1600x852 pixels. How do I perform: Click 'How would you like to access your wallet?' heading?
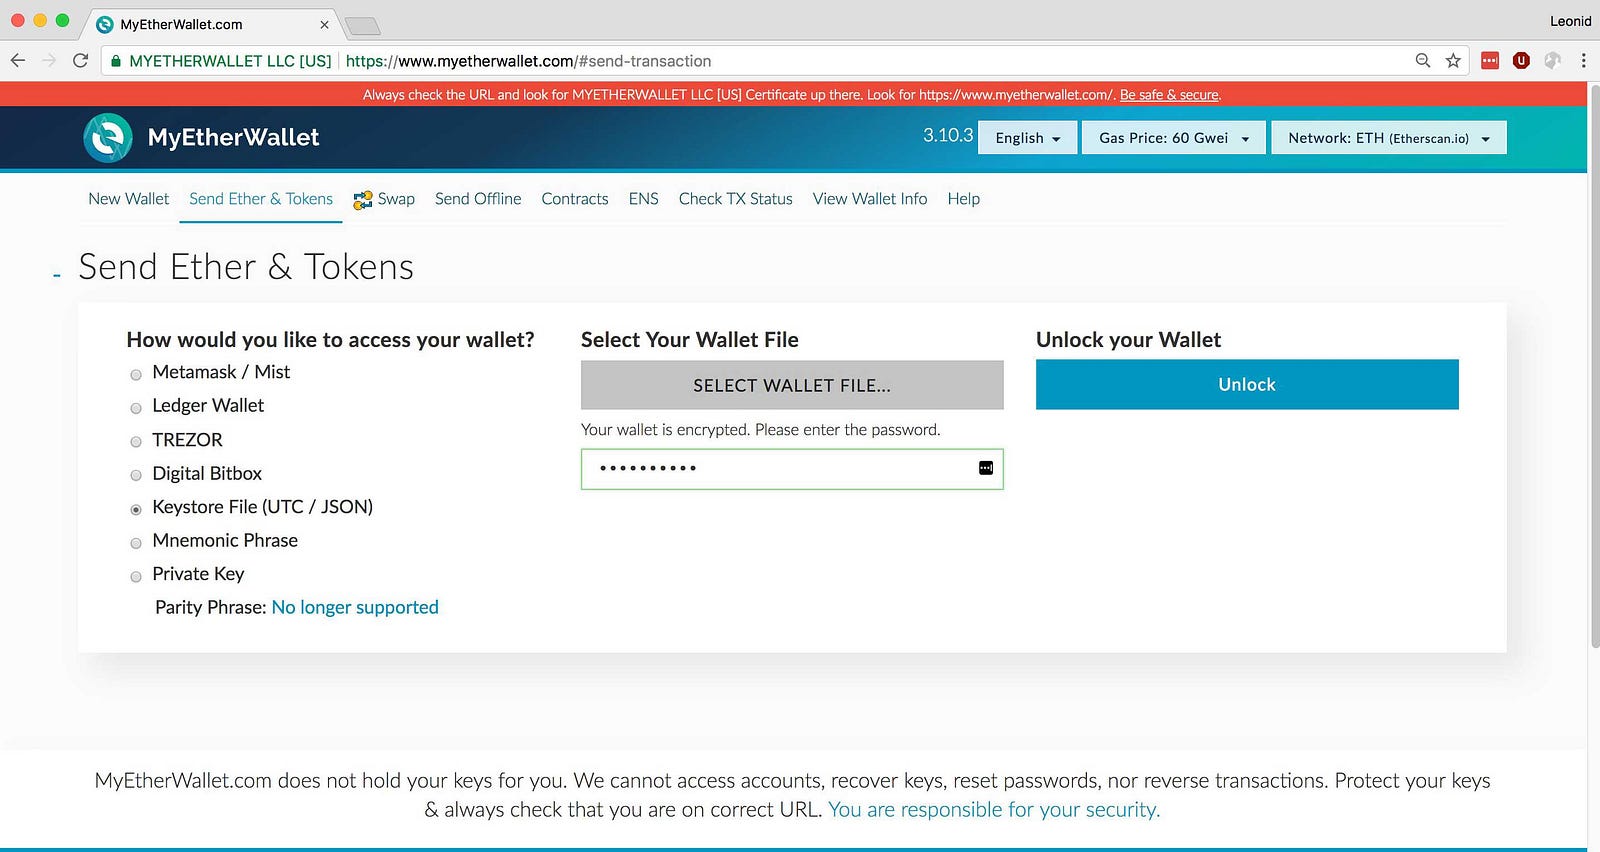331,340
